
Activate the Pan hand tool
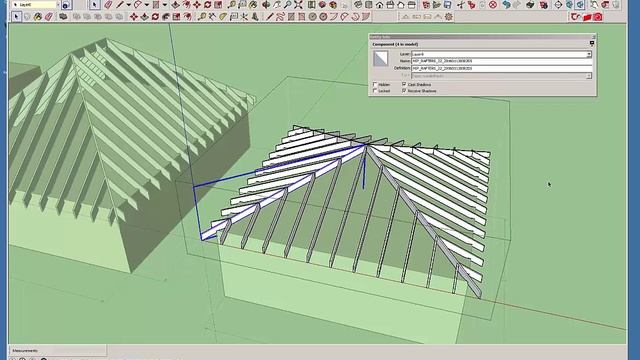[x=277, y=5]
